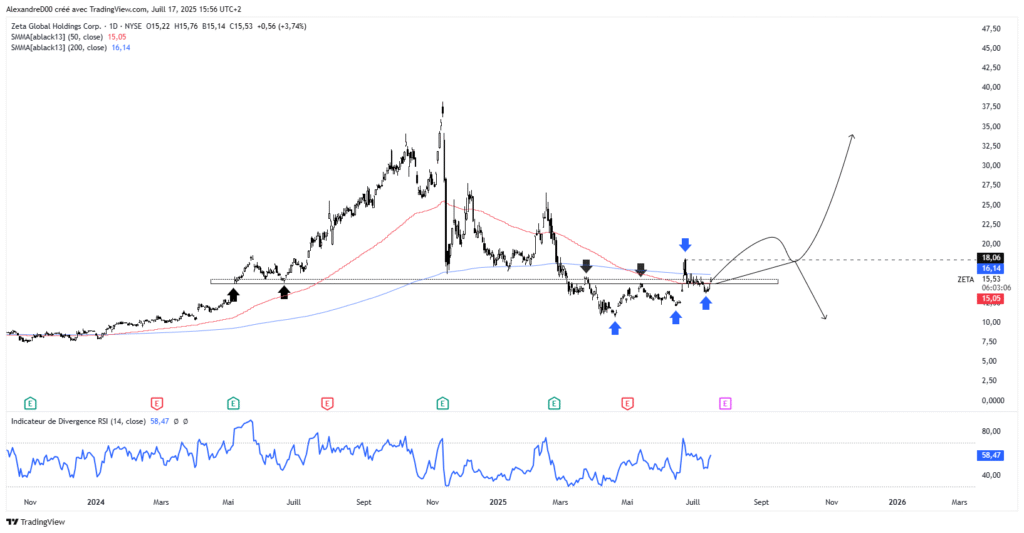Click the 37,50 price scale value
The height and width of the screenshot is (533, 1024).
[991, 106]
